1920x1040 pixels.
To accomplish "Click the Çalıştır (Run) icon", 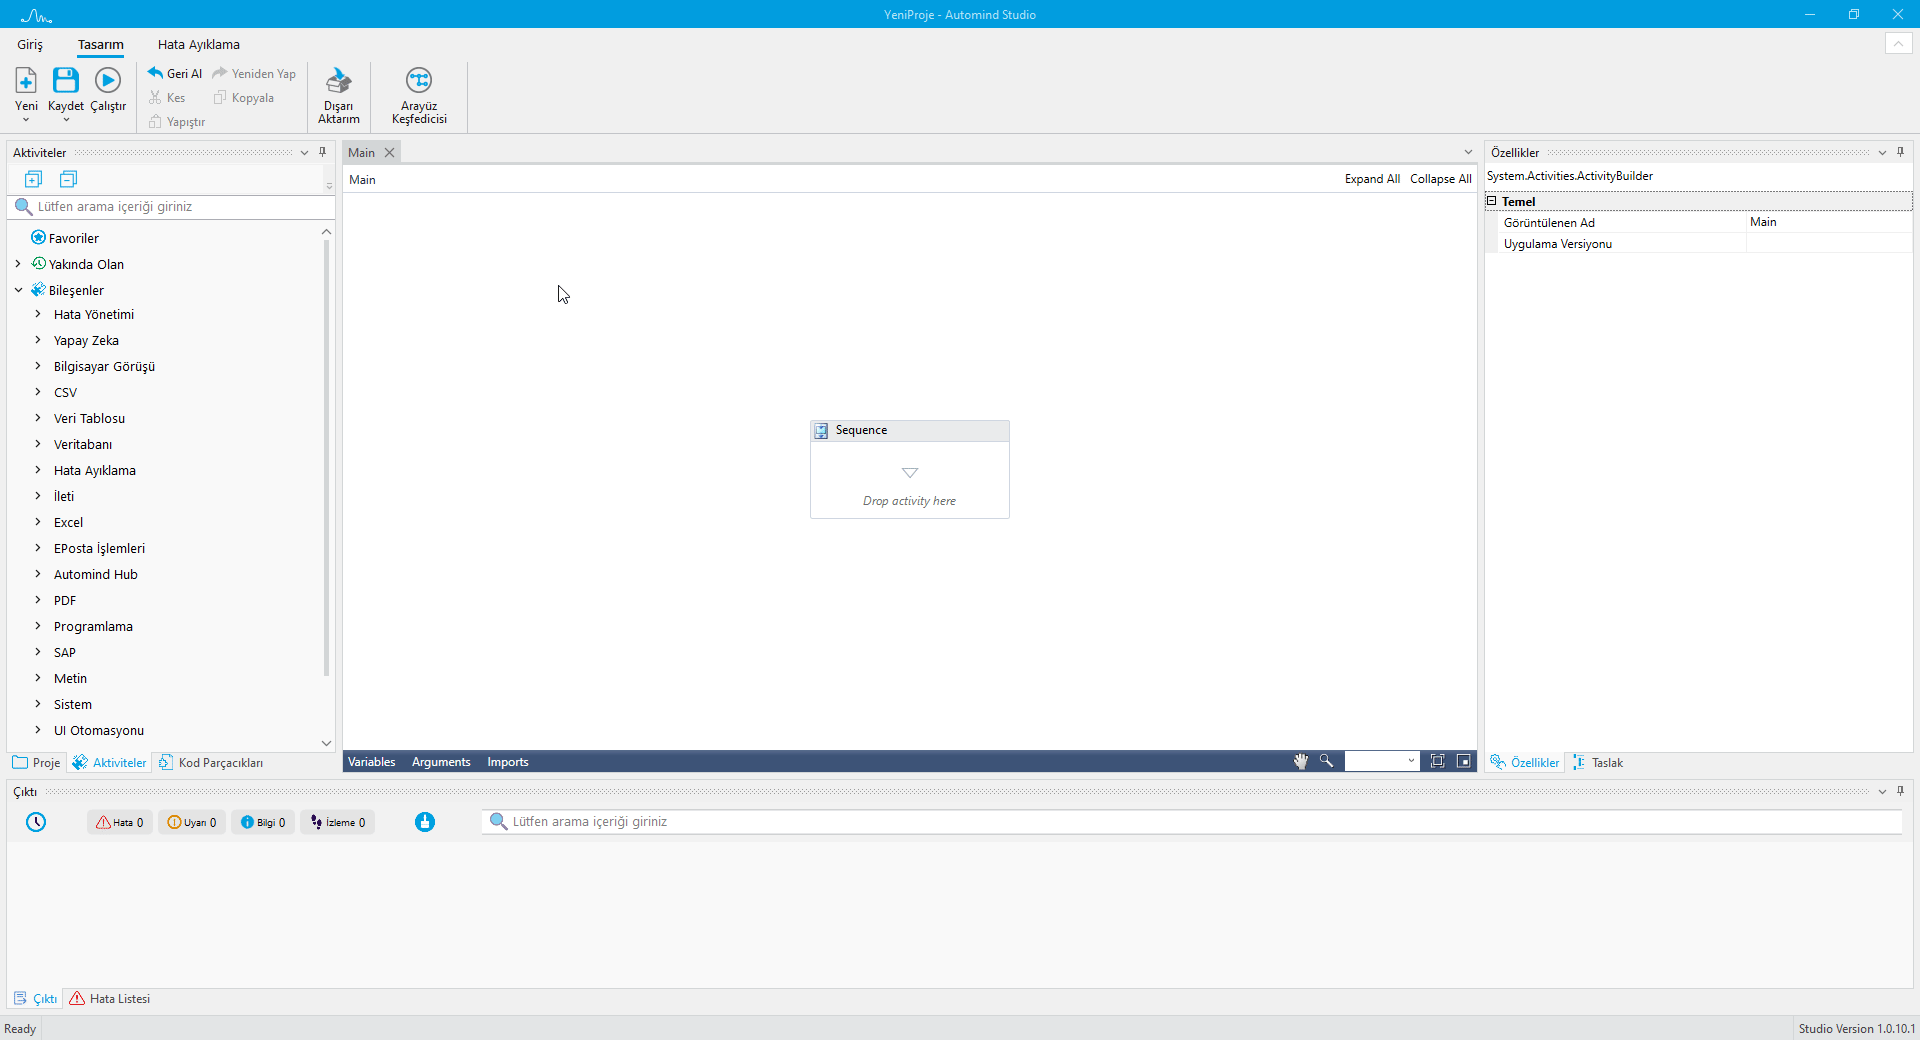I will pyautogui.click(x=108, y=80).
